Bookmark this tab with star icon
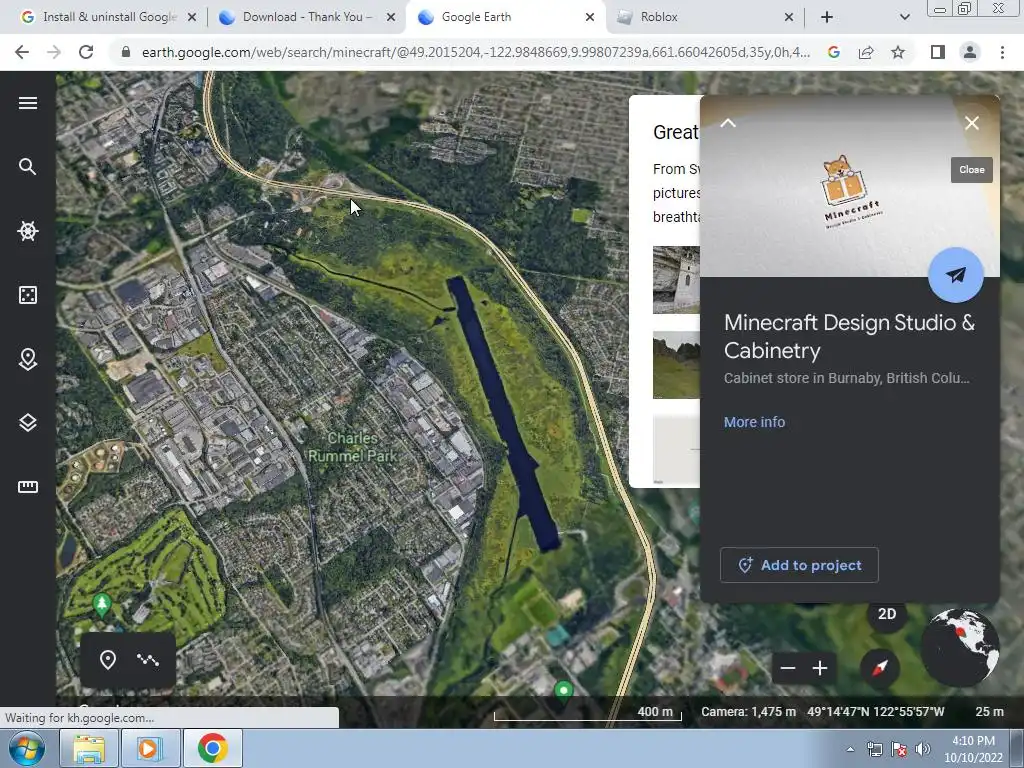The width and height of the screenshot is (1024, 768). click(x=898, y=52)
